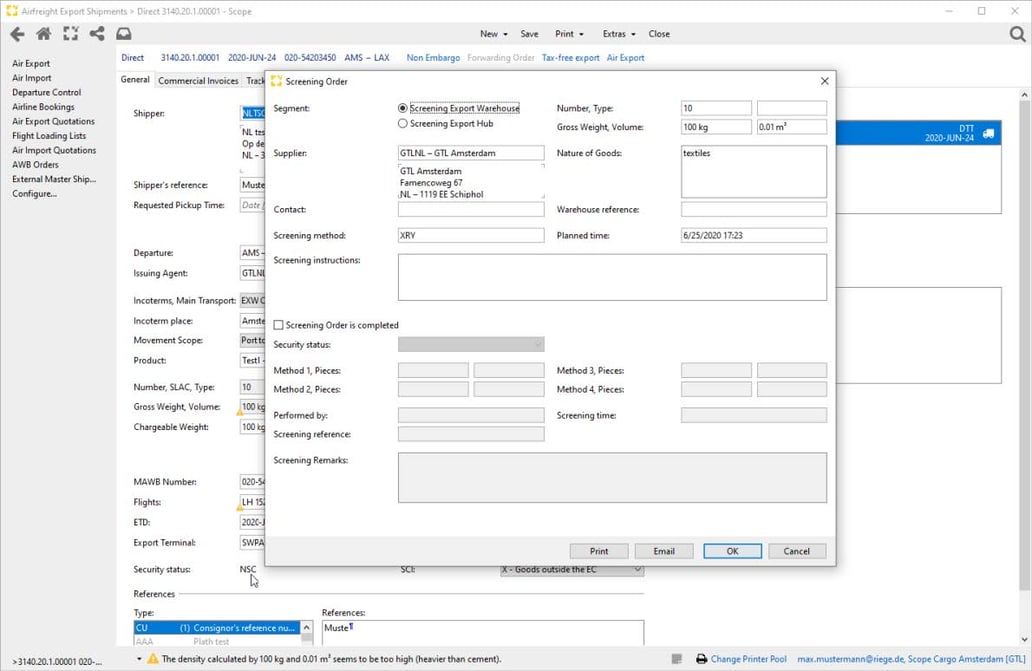Expand the New menu dropdown
This screenshot has height=671, width=1032.
(493, 34)
